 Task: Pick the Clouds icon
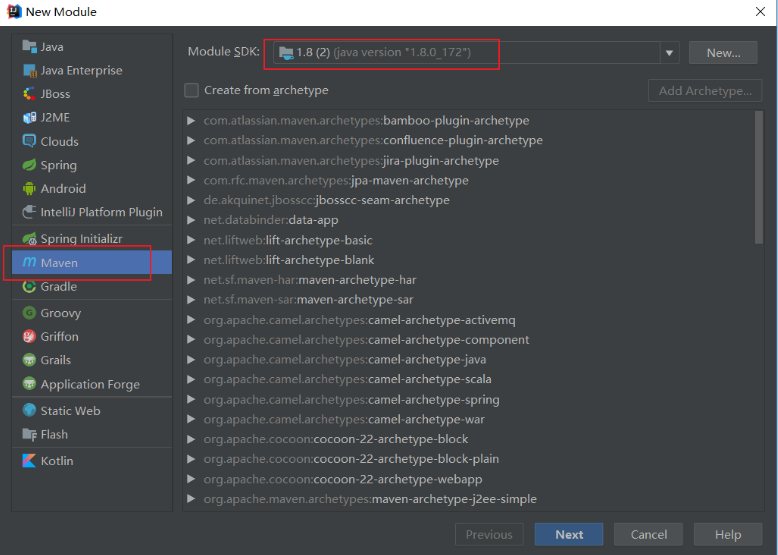tap(29, 141)
